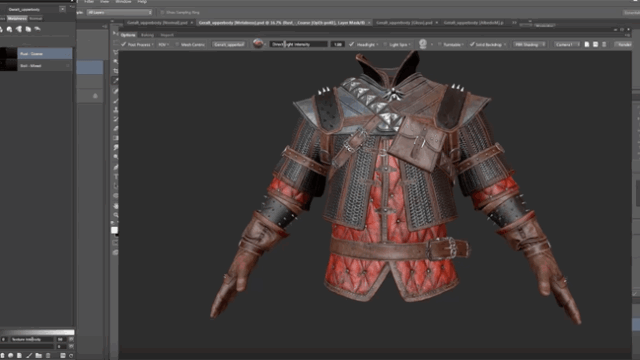Switch to the Baking tab
Screen dimensions: 640x360
tap(147, 35)
